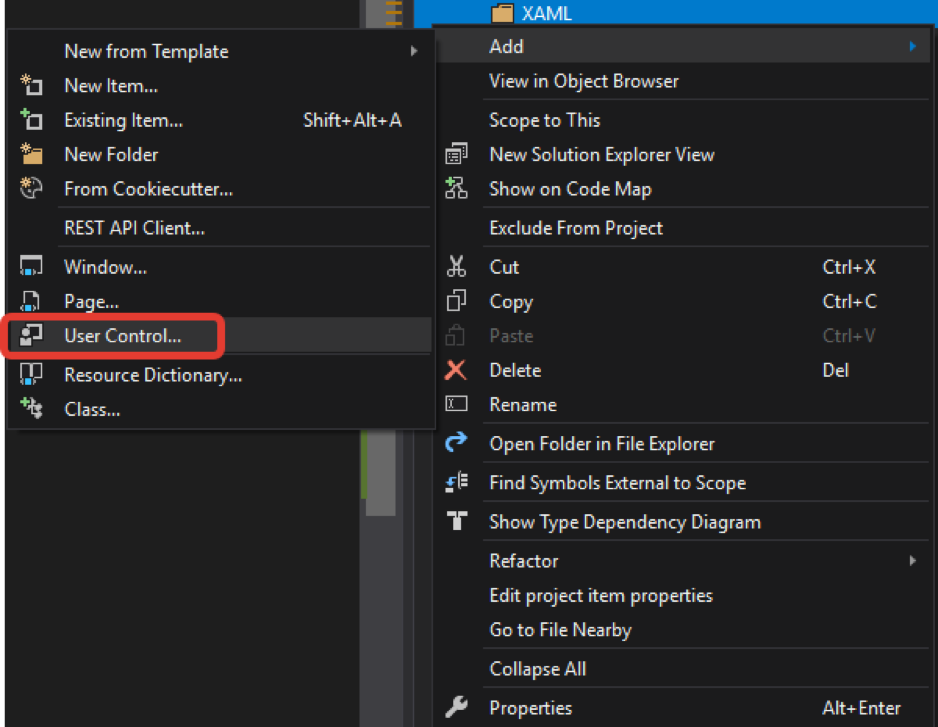The height and width of the screenshot is (727, 938).
Task: Choose Collapse All from context menu
Action: tap(537, 669)
